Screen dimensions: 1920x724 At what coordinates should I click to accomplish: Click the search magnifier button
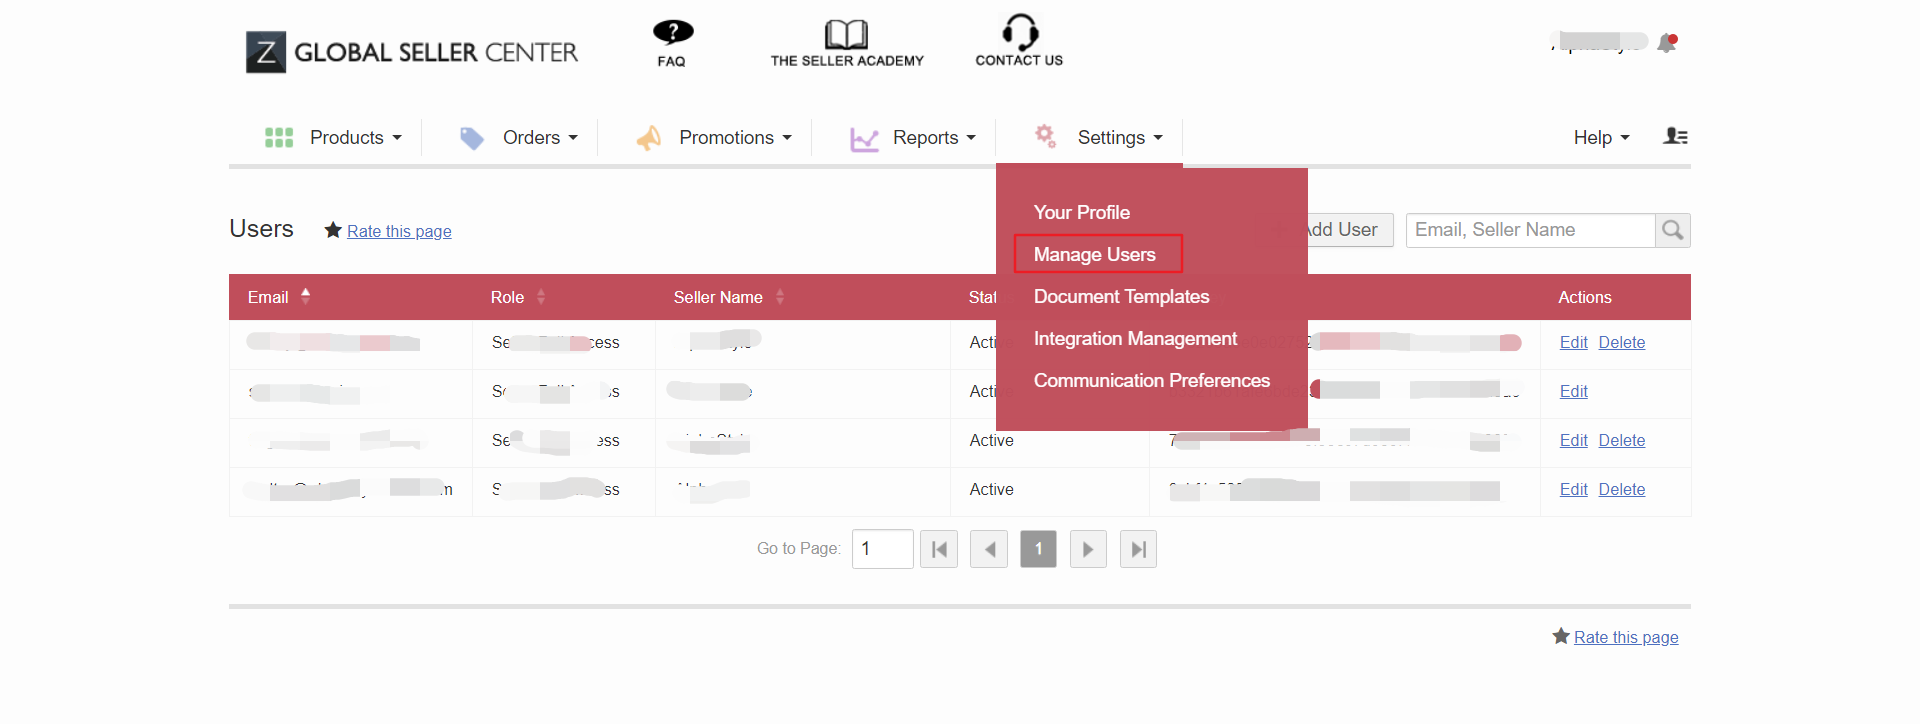coord(1672,230)
